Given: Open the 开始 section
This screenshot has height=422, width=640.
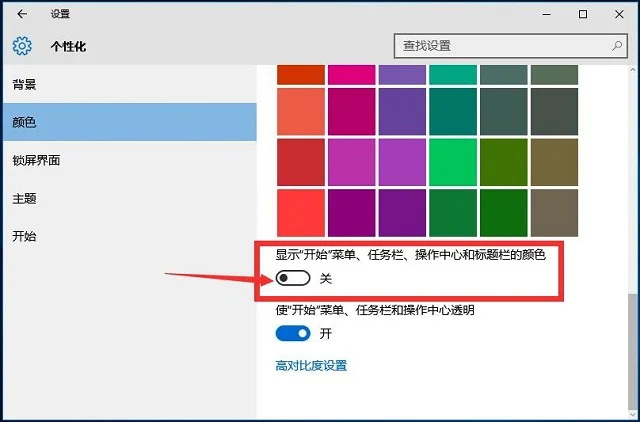Looking at the screenshot, I should coord(130,236).
